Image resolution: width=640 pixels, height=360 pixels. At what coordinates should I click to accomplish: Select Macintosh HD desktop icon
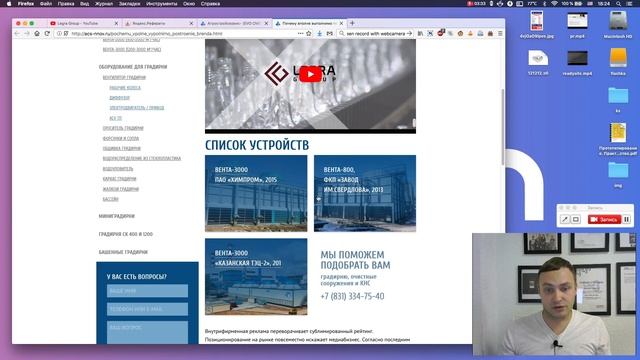[618, 24]
